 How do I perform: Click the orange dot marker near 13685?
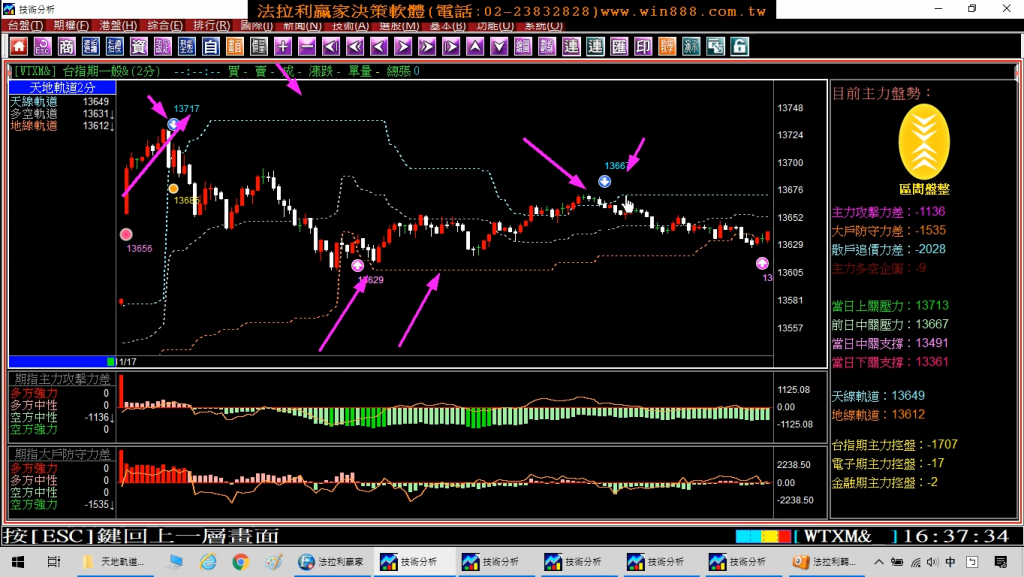tap(173, 189)
